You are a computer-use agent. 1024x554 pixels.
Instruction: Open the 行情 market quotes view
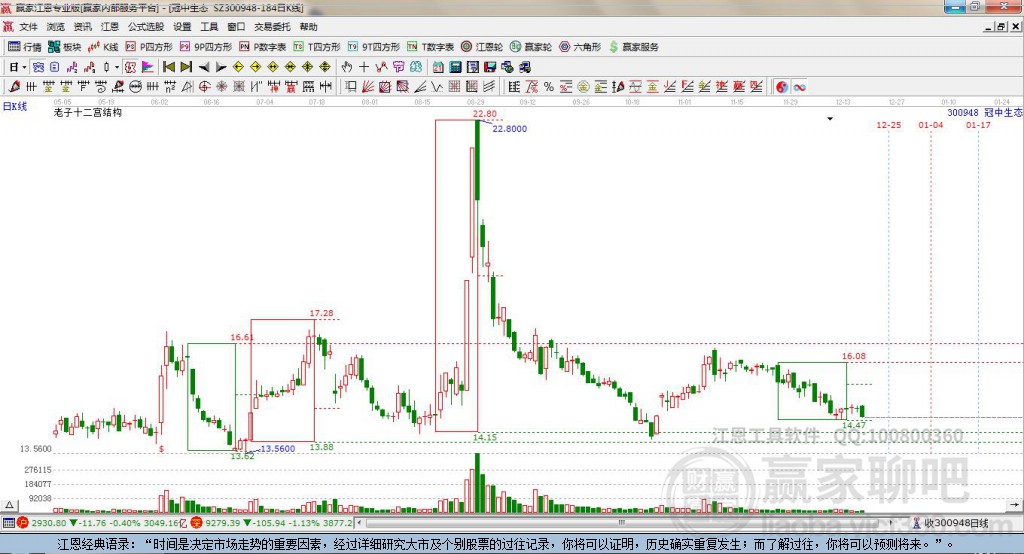24,47
